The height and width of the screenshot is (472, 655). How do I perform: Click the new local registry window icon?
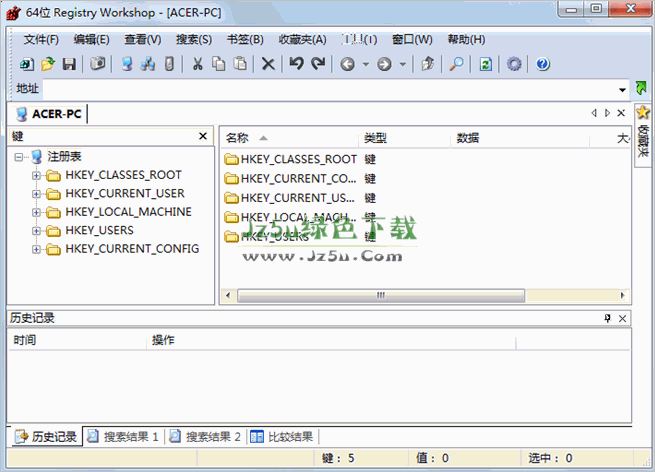coord(27,64)
